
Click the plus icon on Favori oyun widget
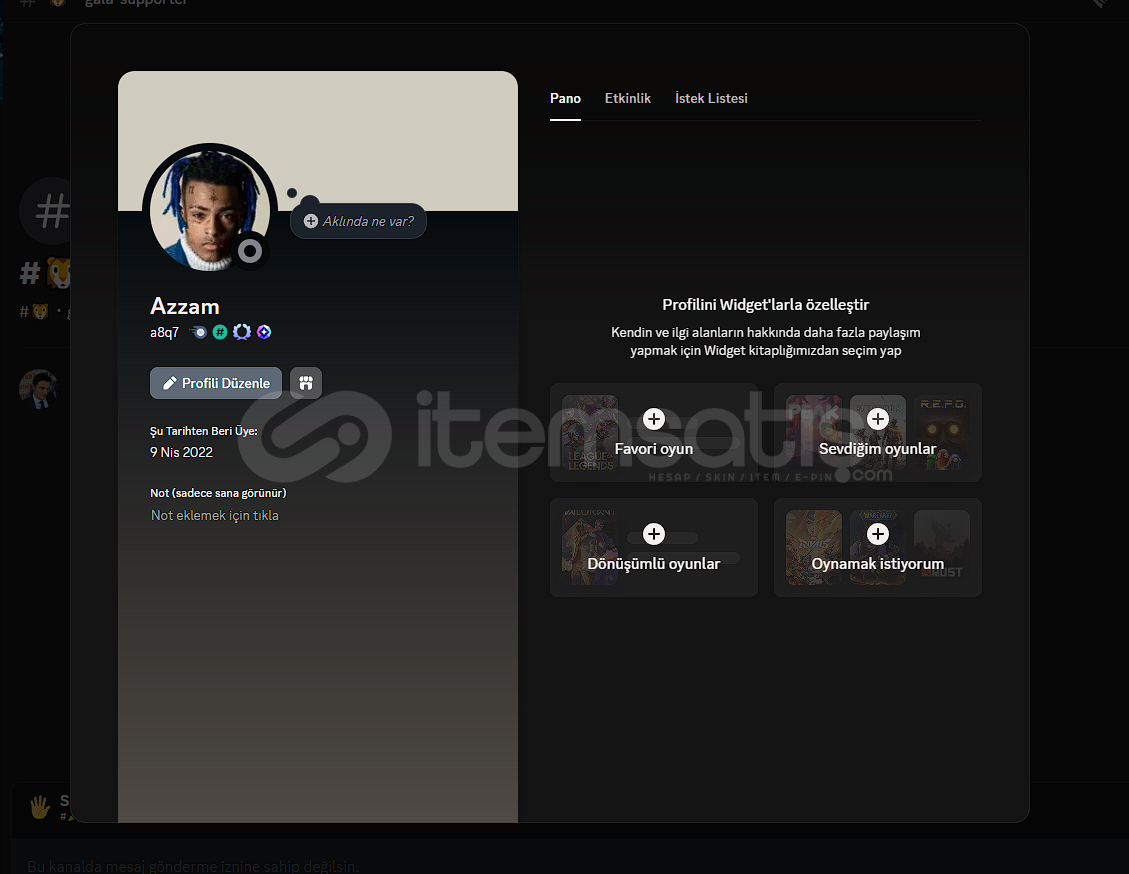653,419
